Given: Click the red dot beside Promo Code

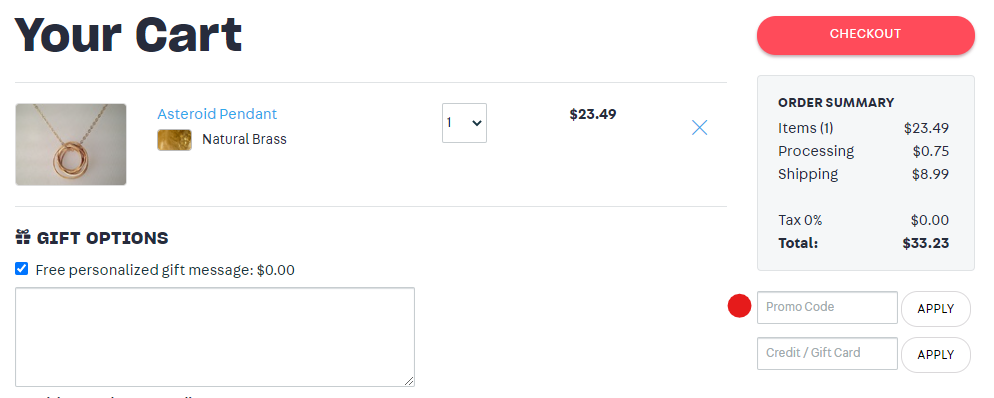Looking at the screenshot, I should (739, 306).
